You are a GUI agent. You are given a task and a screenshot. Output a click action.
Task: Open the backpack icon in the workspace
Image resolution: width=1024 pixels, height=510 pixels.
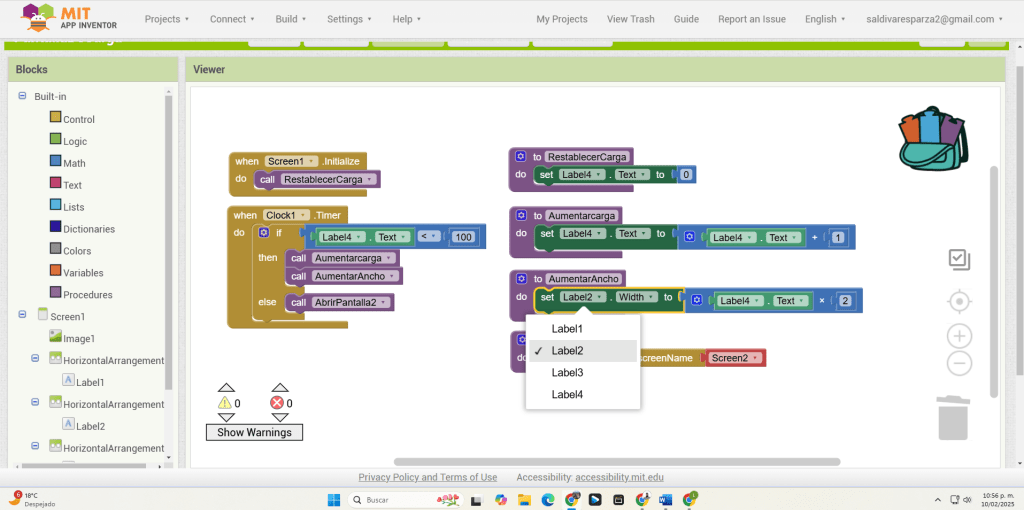pos(933,139)
